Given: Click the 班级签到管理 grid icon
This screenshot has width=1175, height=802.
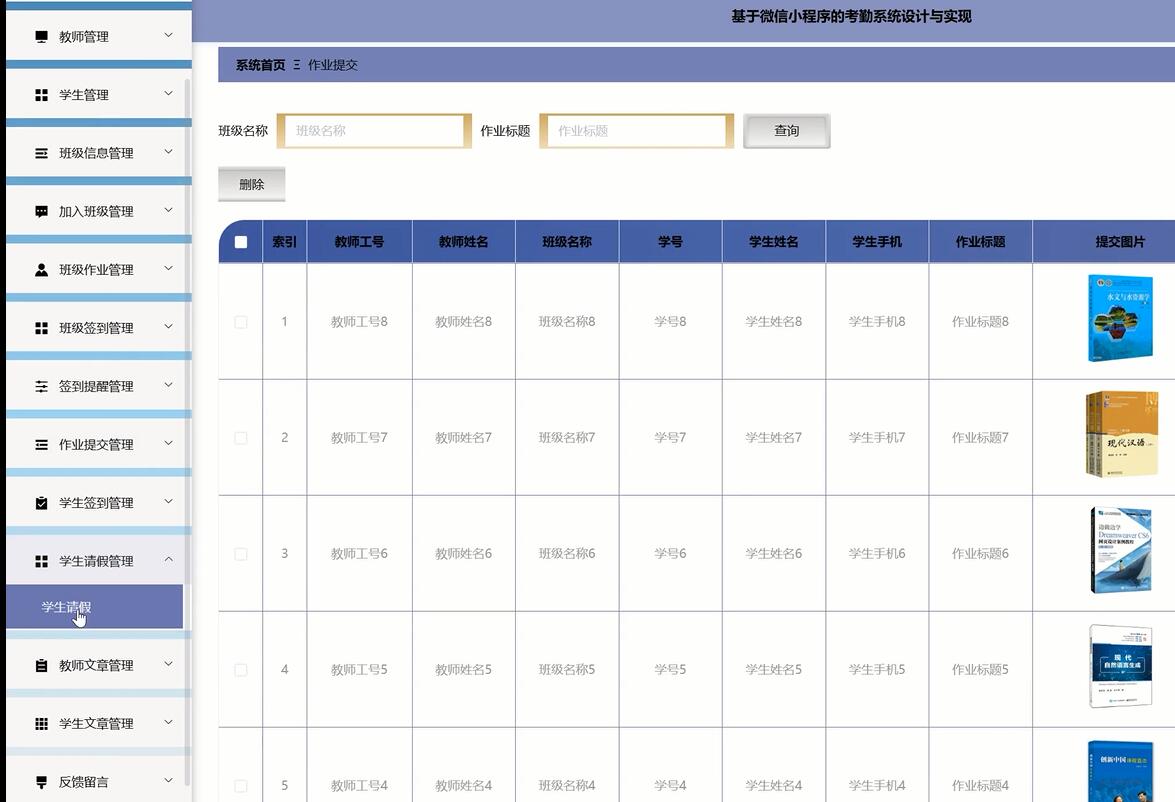Looking at the screenshot, I should coord(41,328).
